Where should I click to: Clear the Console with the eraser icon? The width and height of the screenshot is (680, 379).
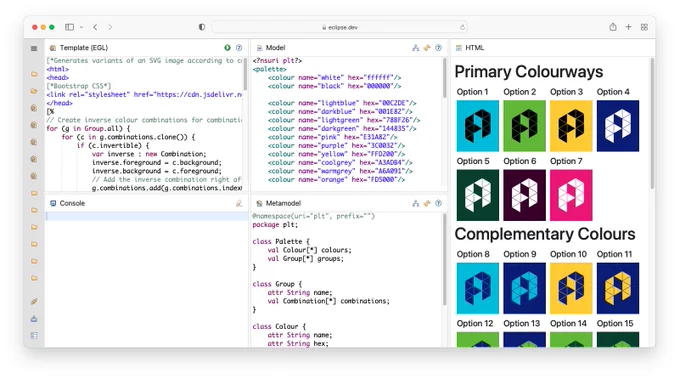click(239, 203)
